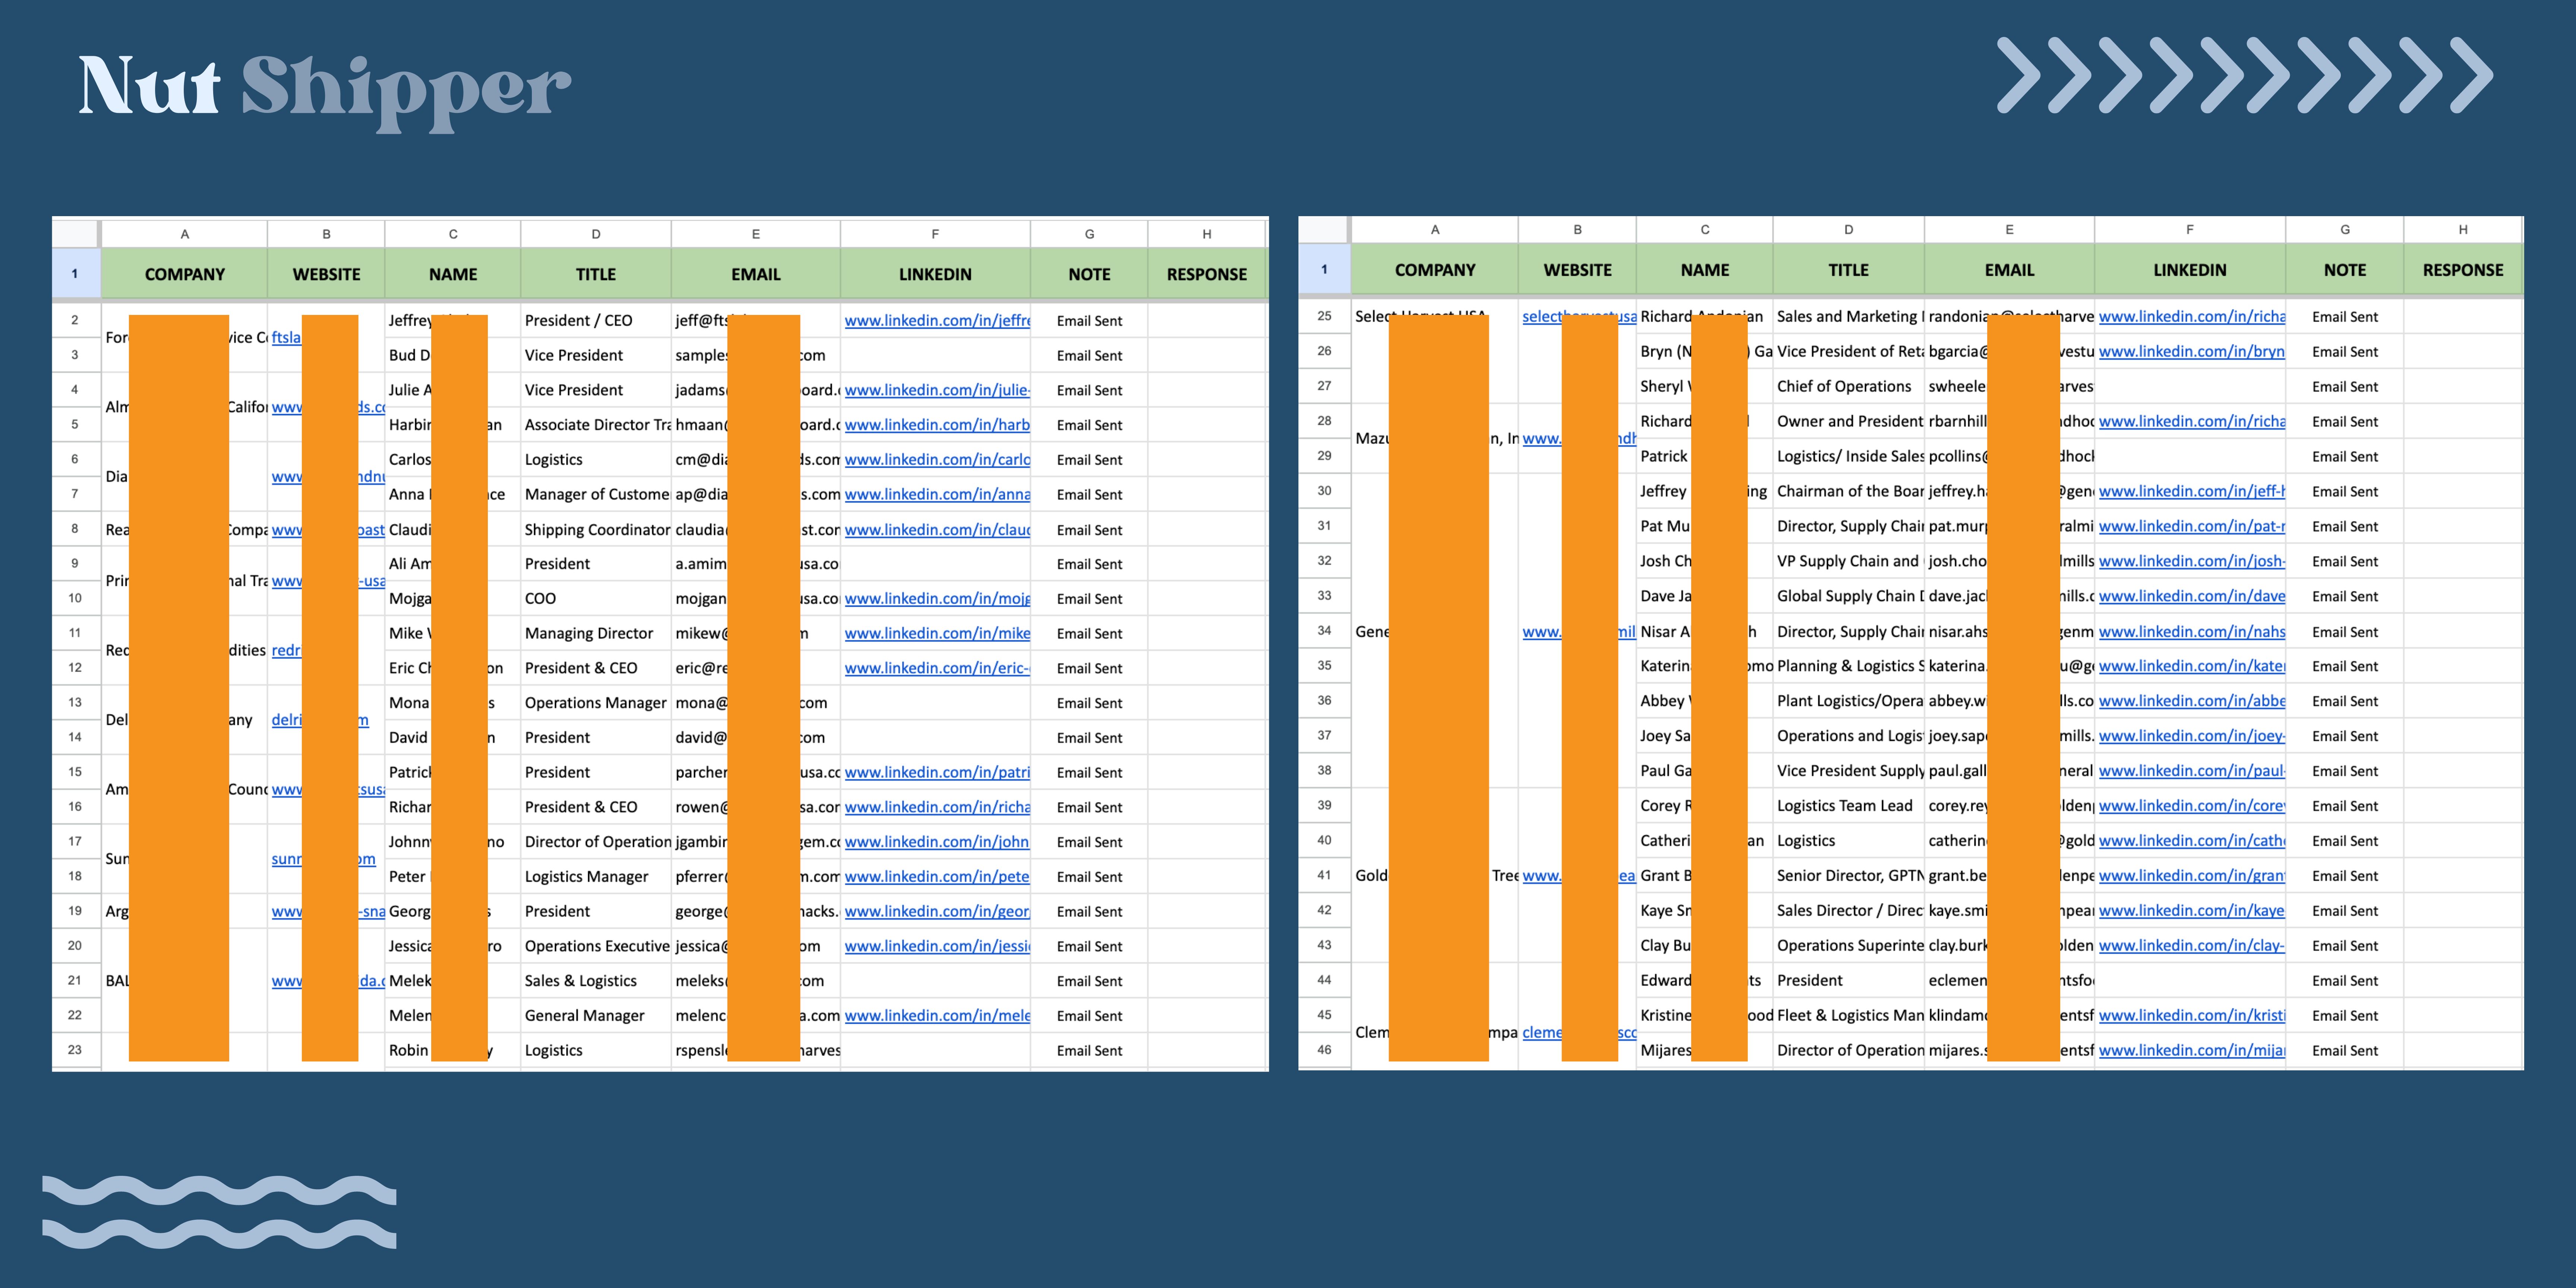Open the linkedin.com/in/julie- profile link
Image resolution: width=2576 pixels, height=1288 pixels.
click(936, 390)
